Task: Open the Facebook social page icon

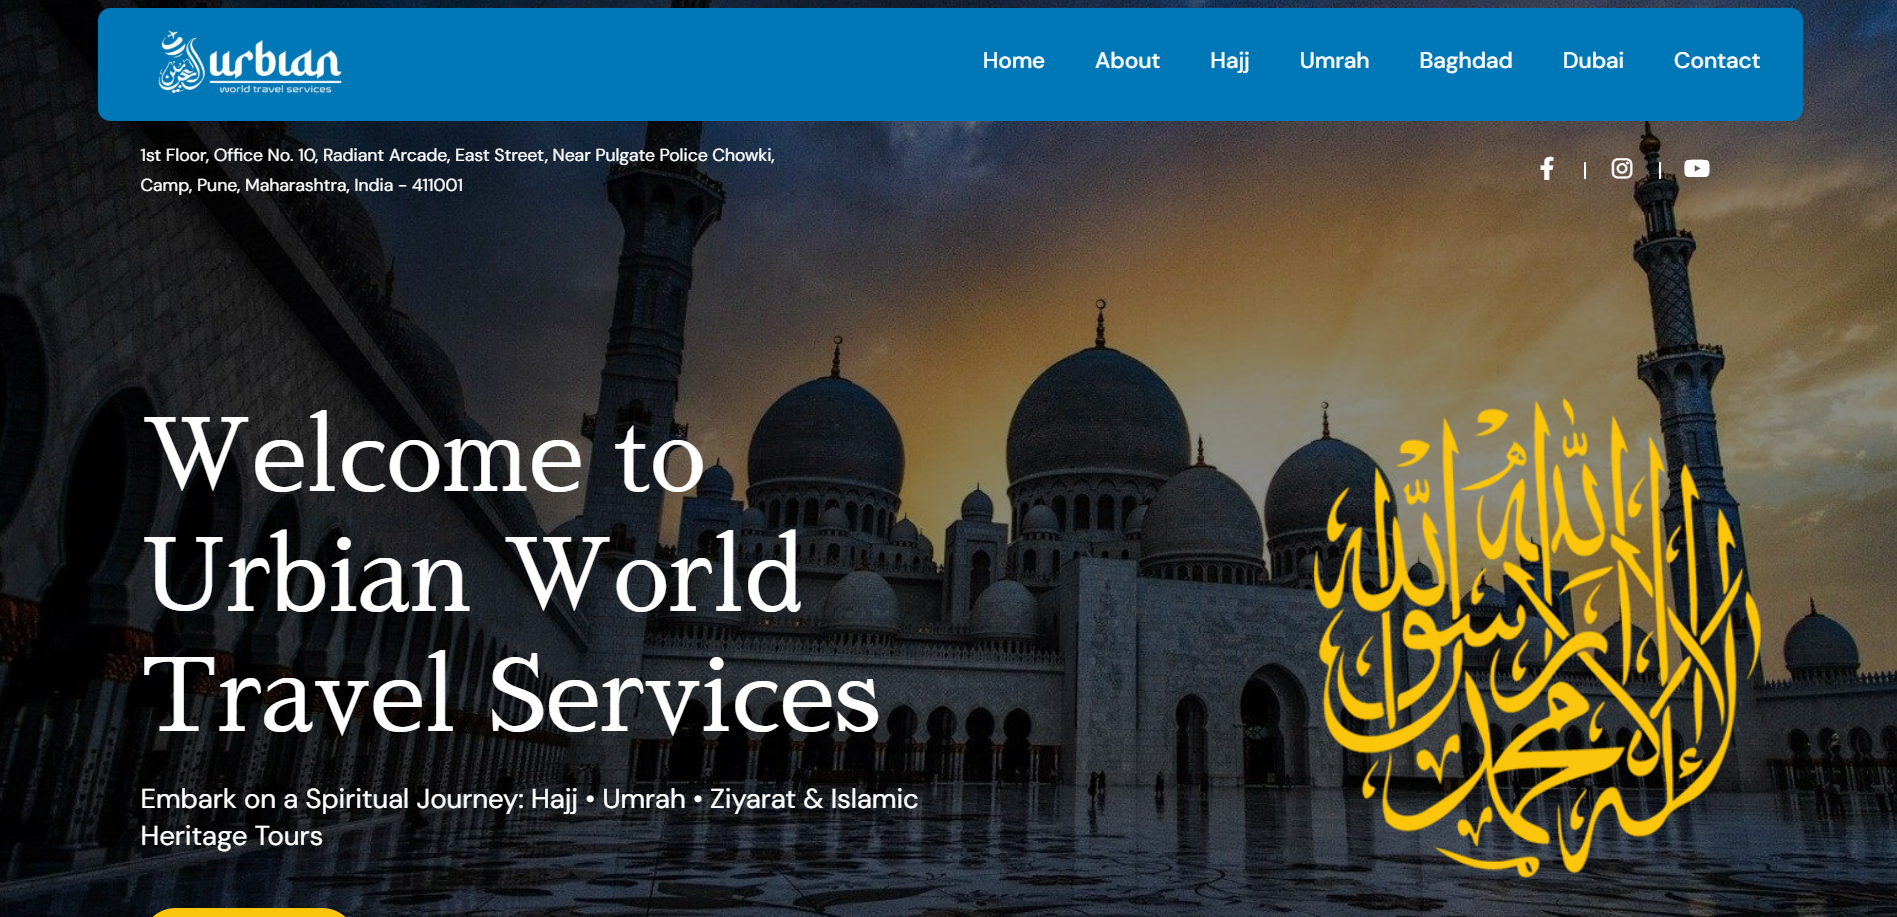Action: 1547,169
